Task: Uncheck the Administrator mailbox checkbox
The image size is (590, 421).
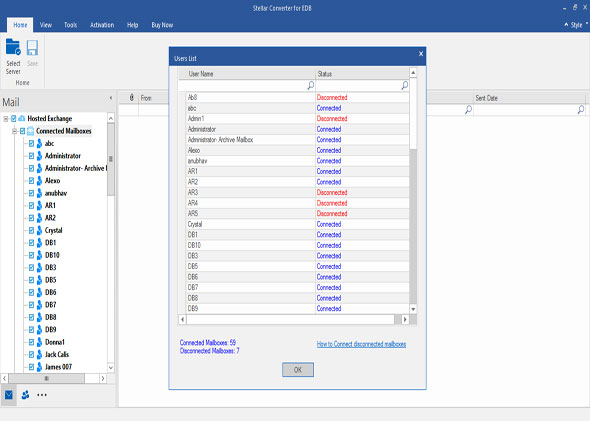Action: tap(31, 156)
